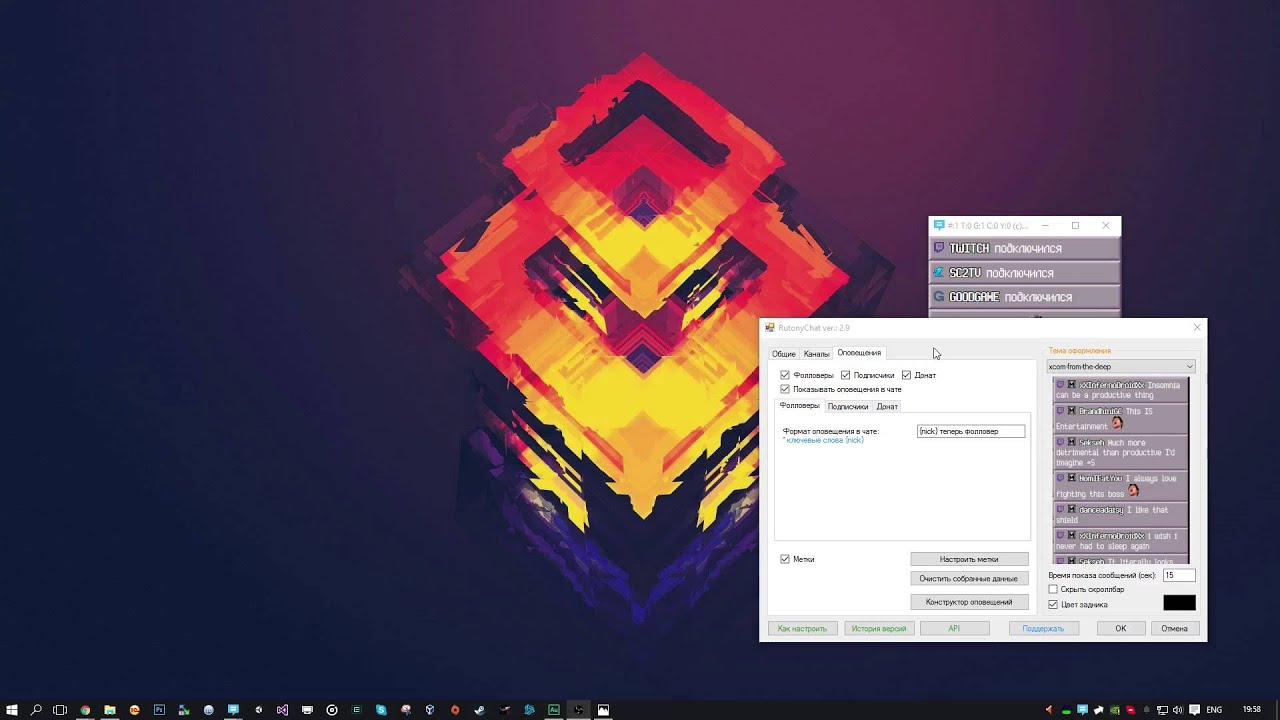Switch to the Общие tab
The image size is (1280, 720).
(784, 354)
